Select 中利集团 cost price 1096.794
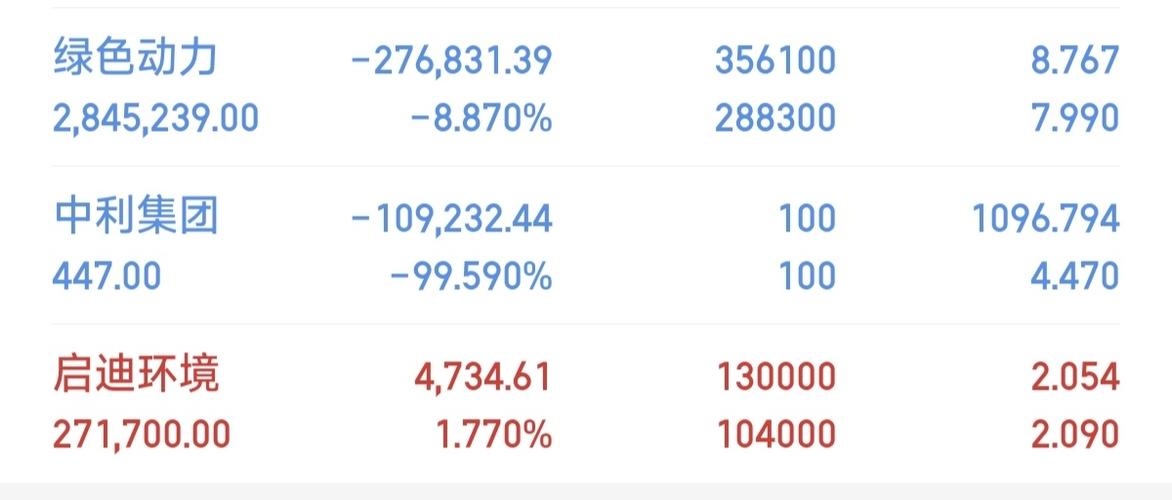The width and height of the screenshot is (1172, 500). pos(1046,218)
